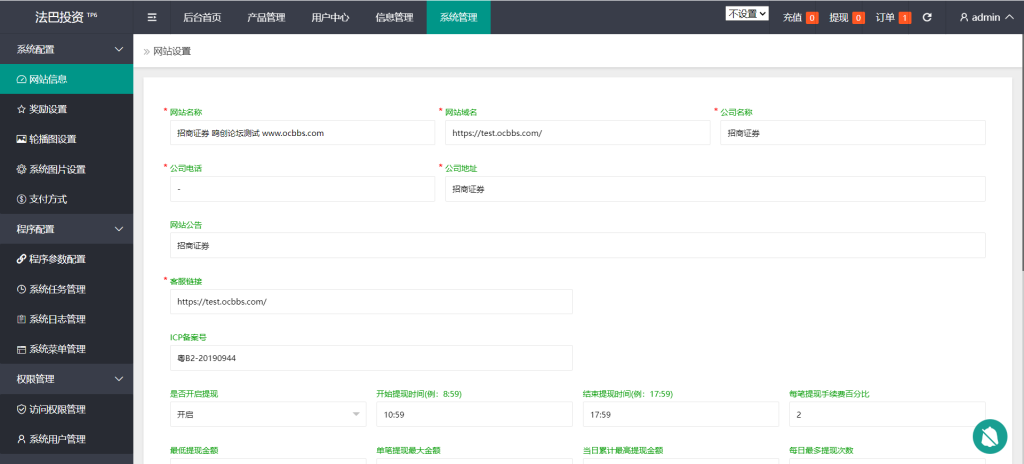The image size is (1024, 464).
Task: Open 支付方式 settings
Action: pos(67,199)
